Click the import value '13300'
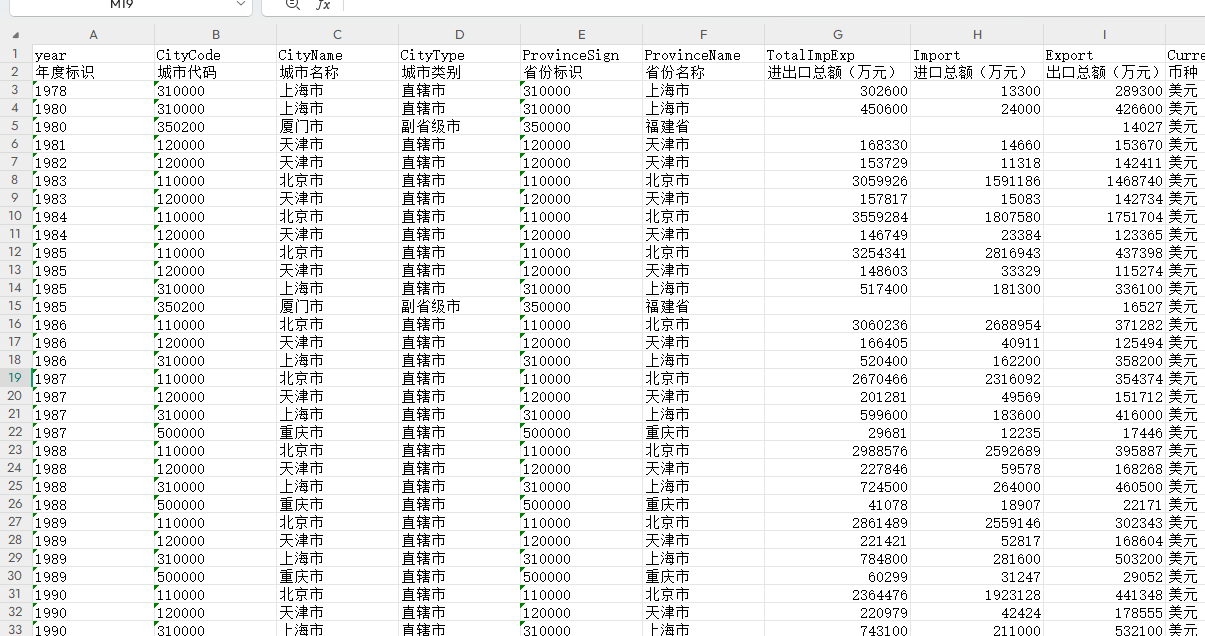 point(977,91)
